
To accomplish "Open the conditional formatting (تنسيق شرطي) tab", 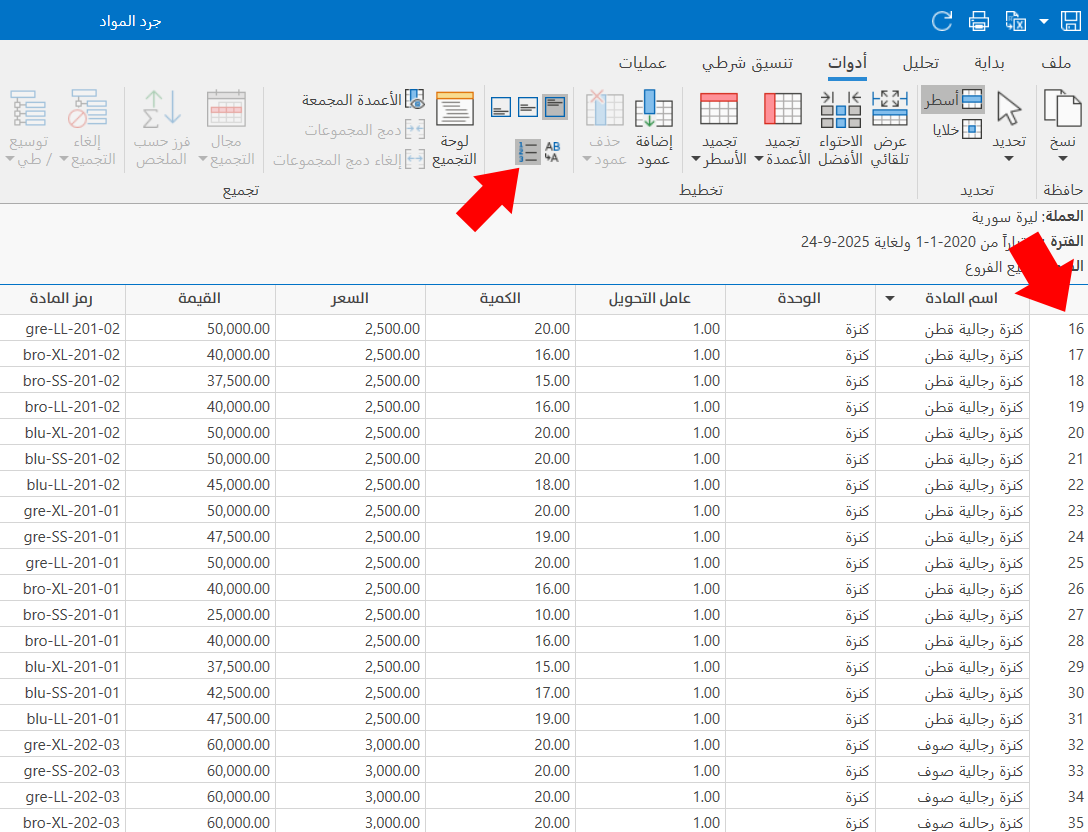I will (x=747, y=63).
